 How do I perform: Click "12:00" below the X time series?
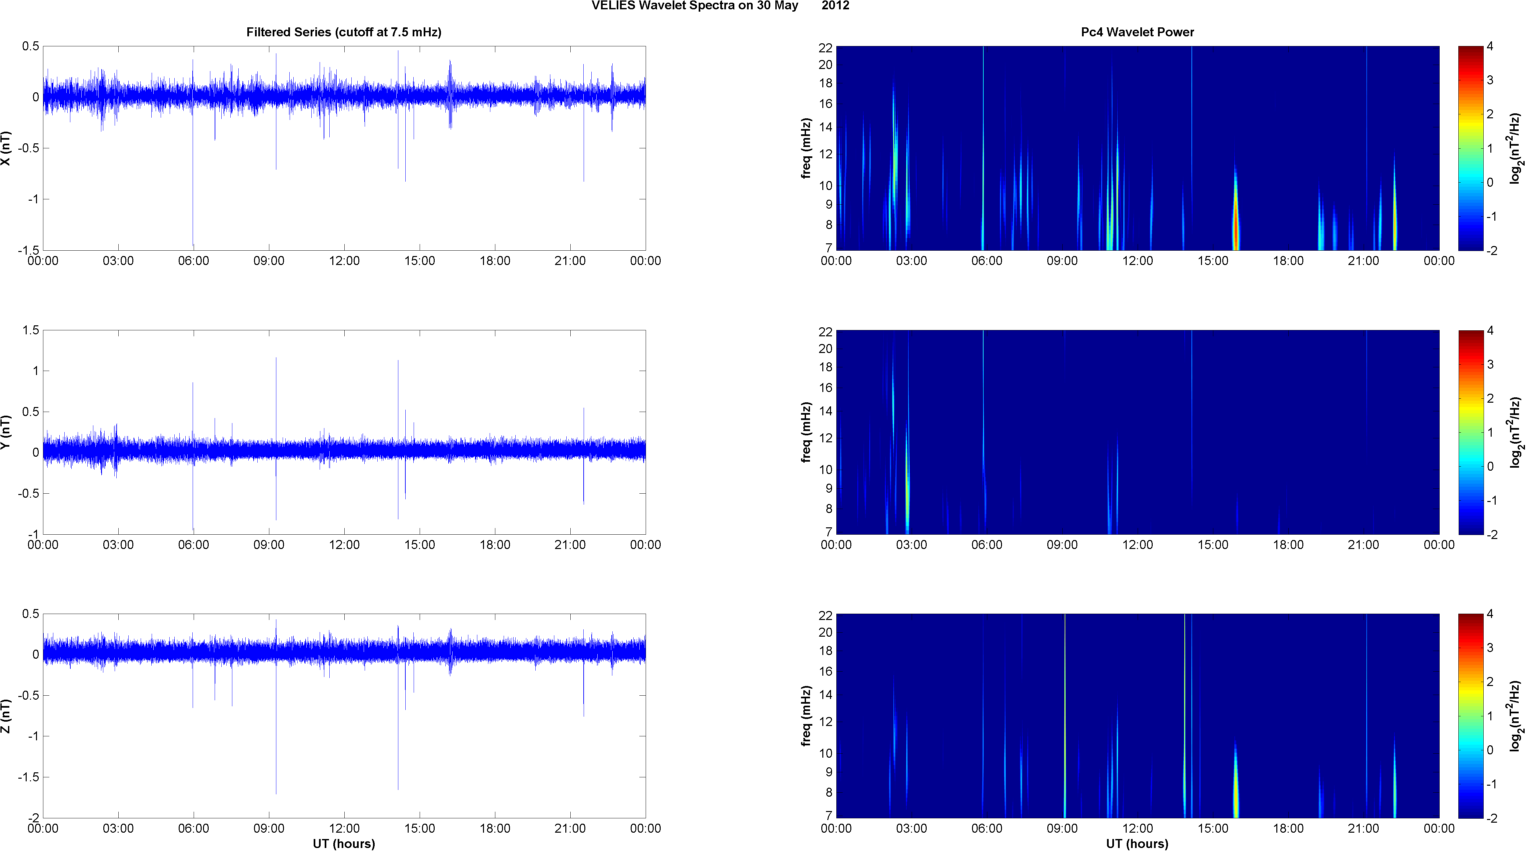tap(344, 261)
